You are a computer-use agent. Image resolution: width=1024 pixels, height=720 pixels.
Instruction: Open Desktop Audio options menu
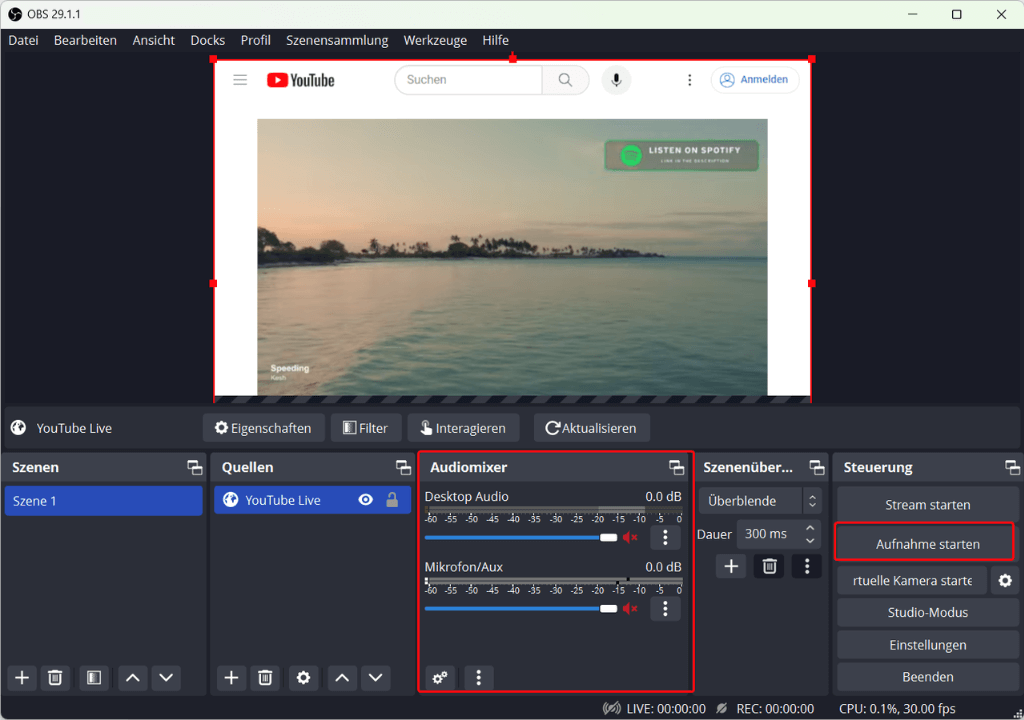(665, 537)
